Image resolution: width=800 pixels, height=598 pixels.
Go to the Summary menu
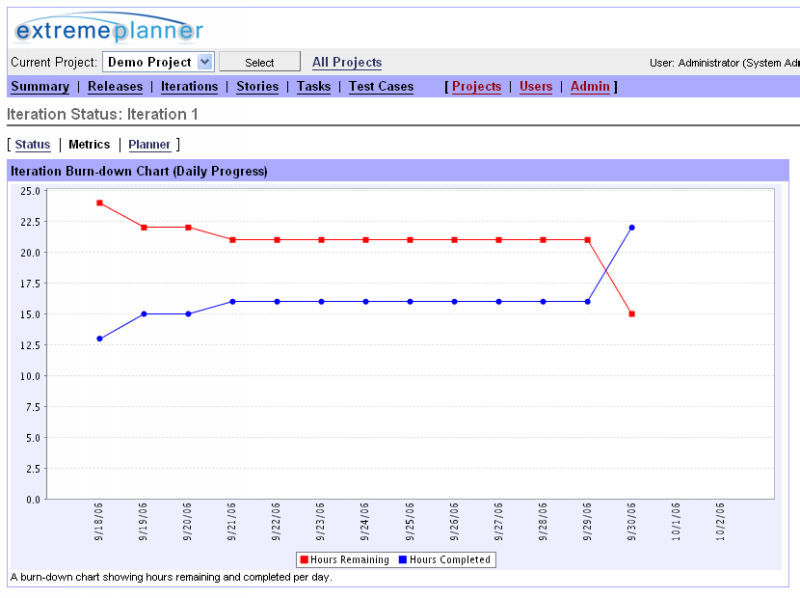[40, 87]
